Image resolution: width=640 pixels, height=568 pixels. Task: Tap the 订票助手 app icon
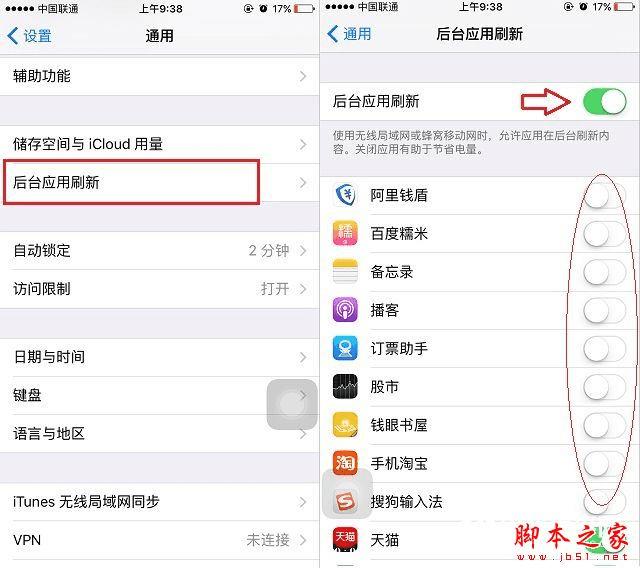tap(345, 348)
